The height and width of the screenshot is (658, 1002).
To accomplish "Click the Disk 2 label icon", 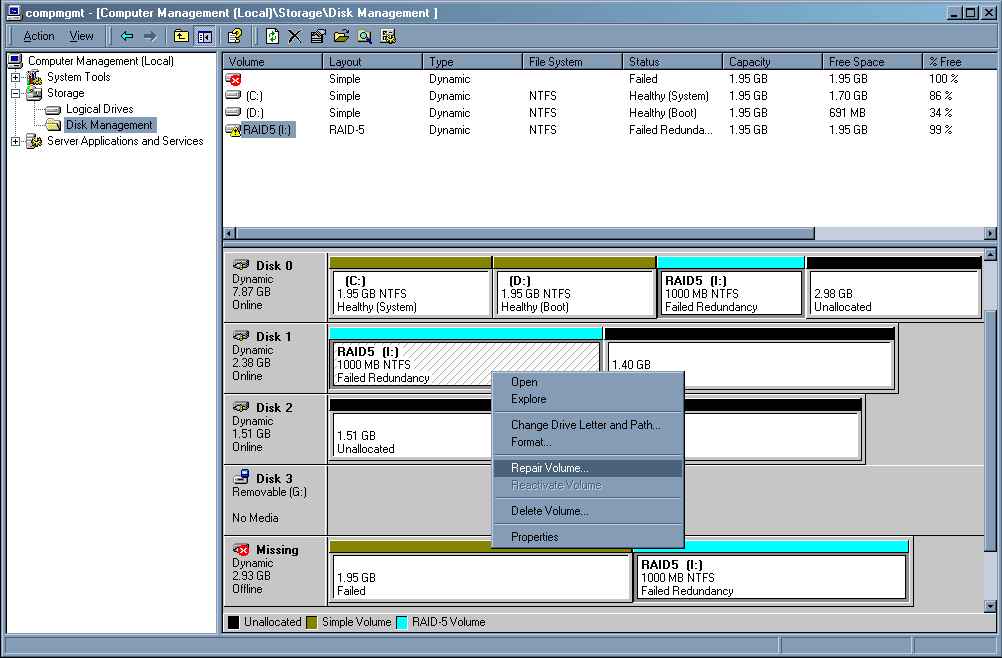I will [x=242, y=407].
